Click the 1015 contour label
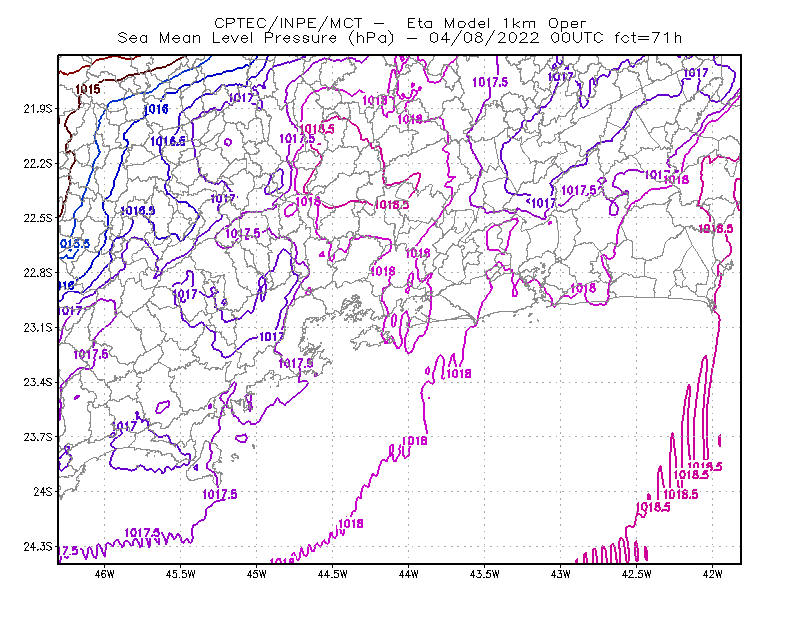This screenshot has width=800, height=618. [87, 89]
